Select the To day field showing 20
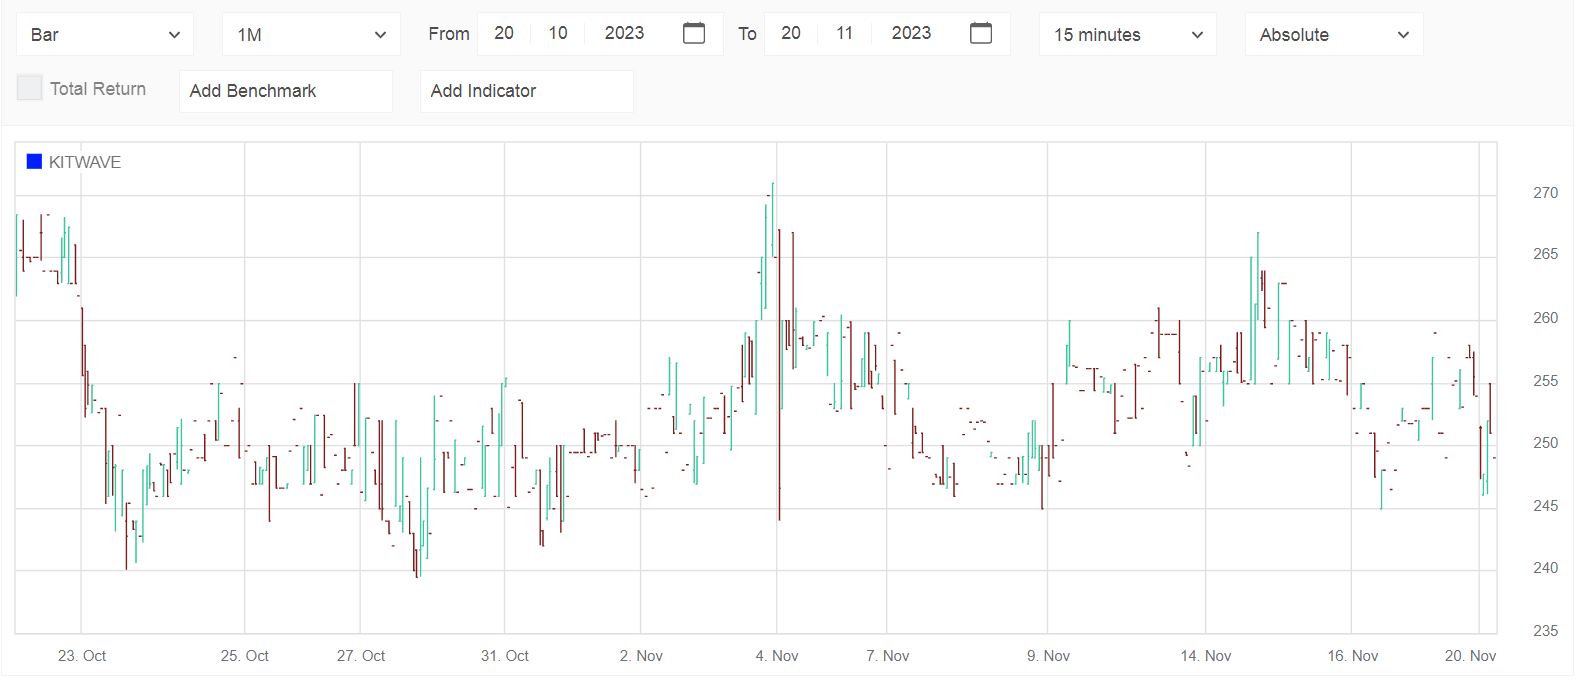The height and width of the screenshot is (689, 1592). pos(791,33)
